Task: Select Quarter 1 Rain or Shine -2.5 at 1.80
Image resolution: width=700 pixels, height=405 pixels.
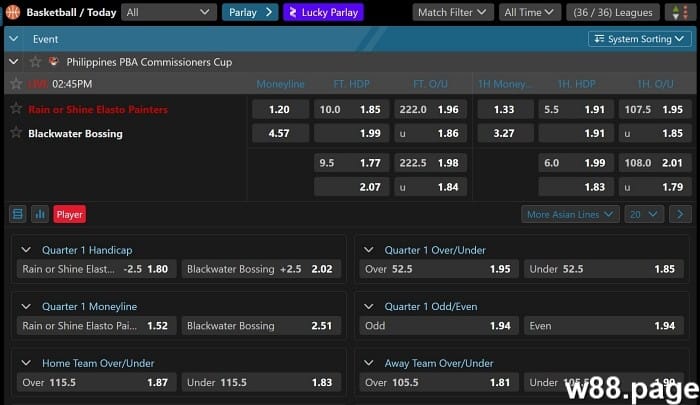Action: coord(96,269)
